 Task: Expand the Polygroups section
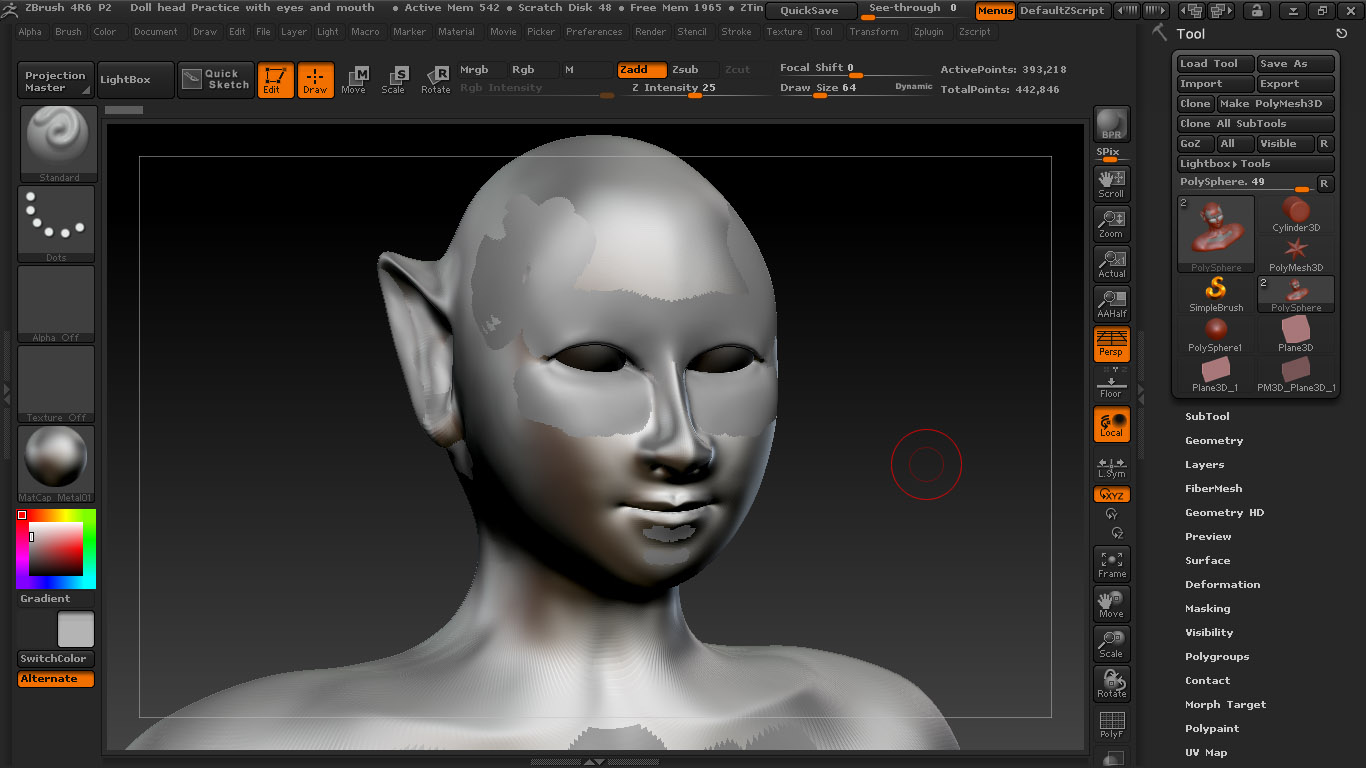point(1217,657)
